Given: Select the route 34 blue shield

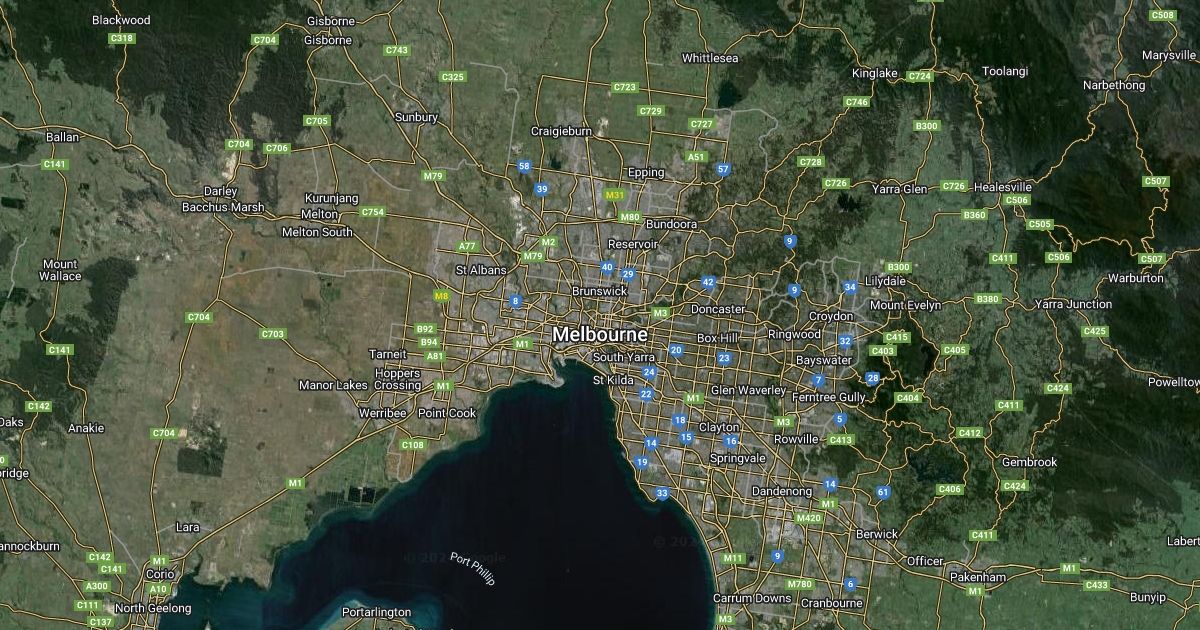Looking at the screenshot, I should [x=850, y=288].
